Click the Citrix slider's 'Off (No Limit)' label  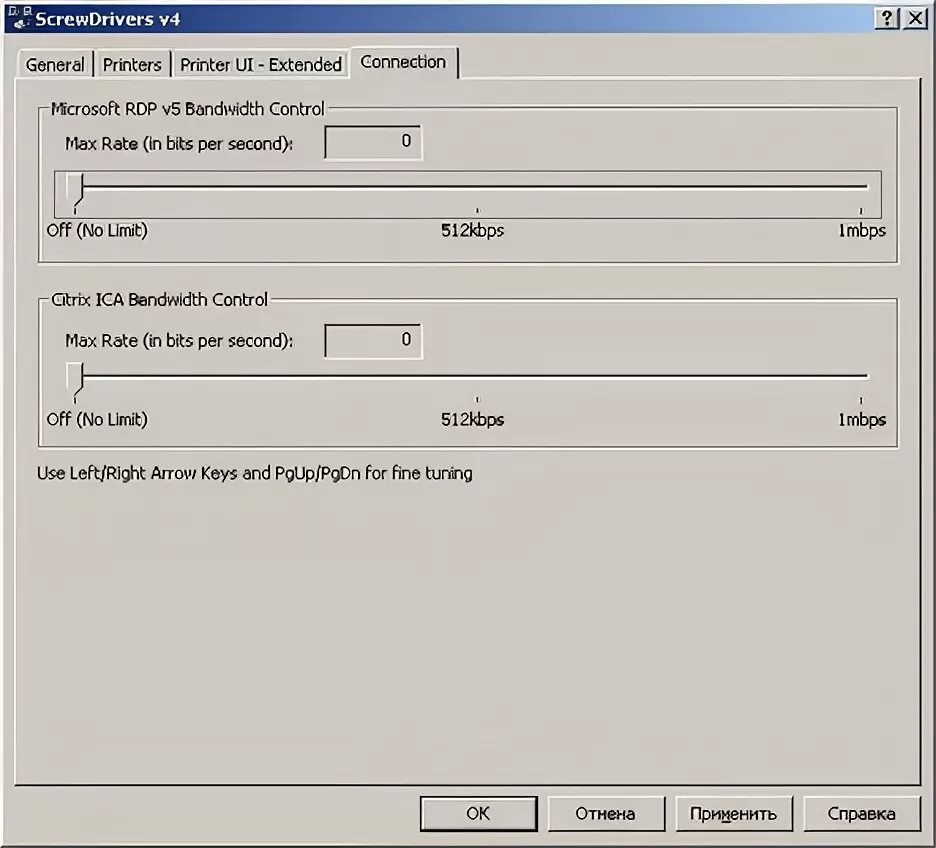[x=97, y=420]
